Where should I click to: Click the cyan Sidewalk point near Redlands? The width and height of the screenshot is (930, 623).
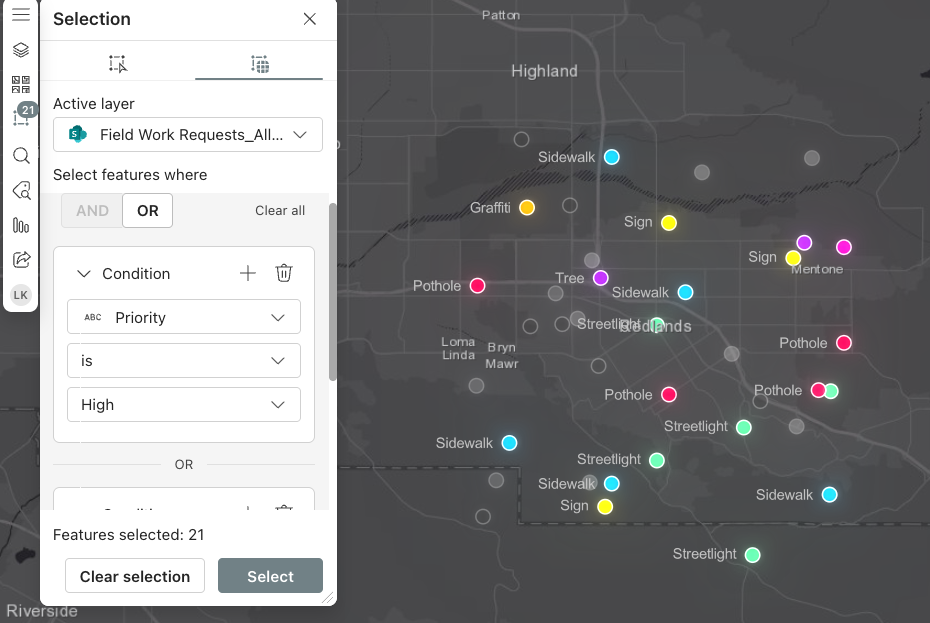pos(686,293)
